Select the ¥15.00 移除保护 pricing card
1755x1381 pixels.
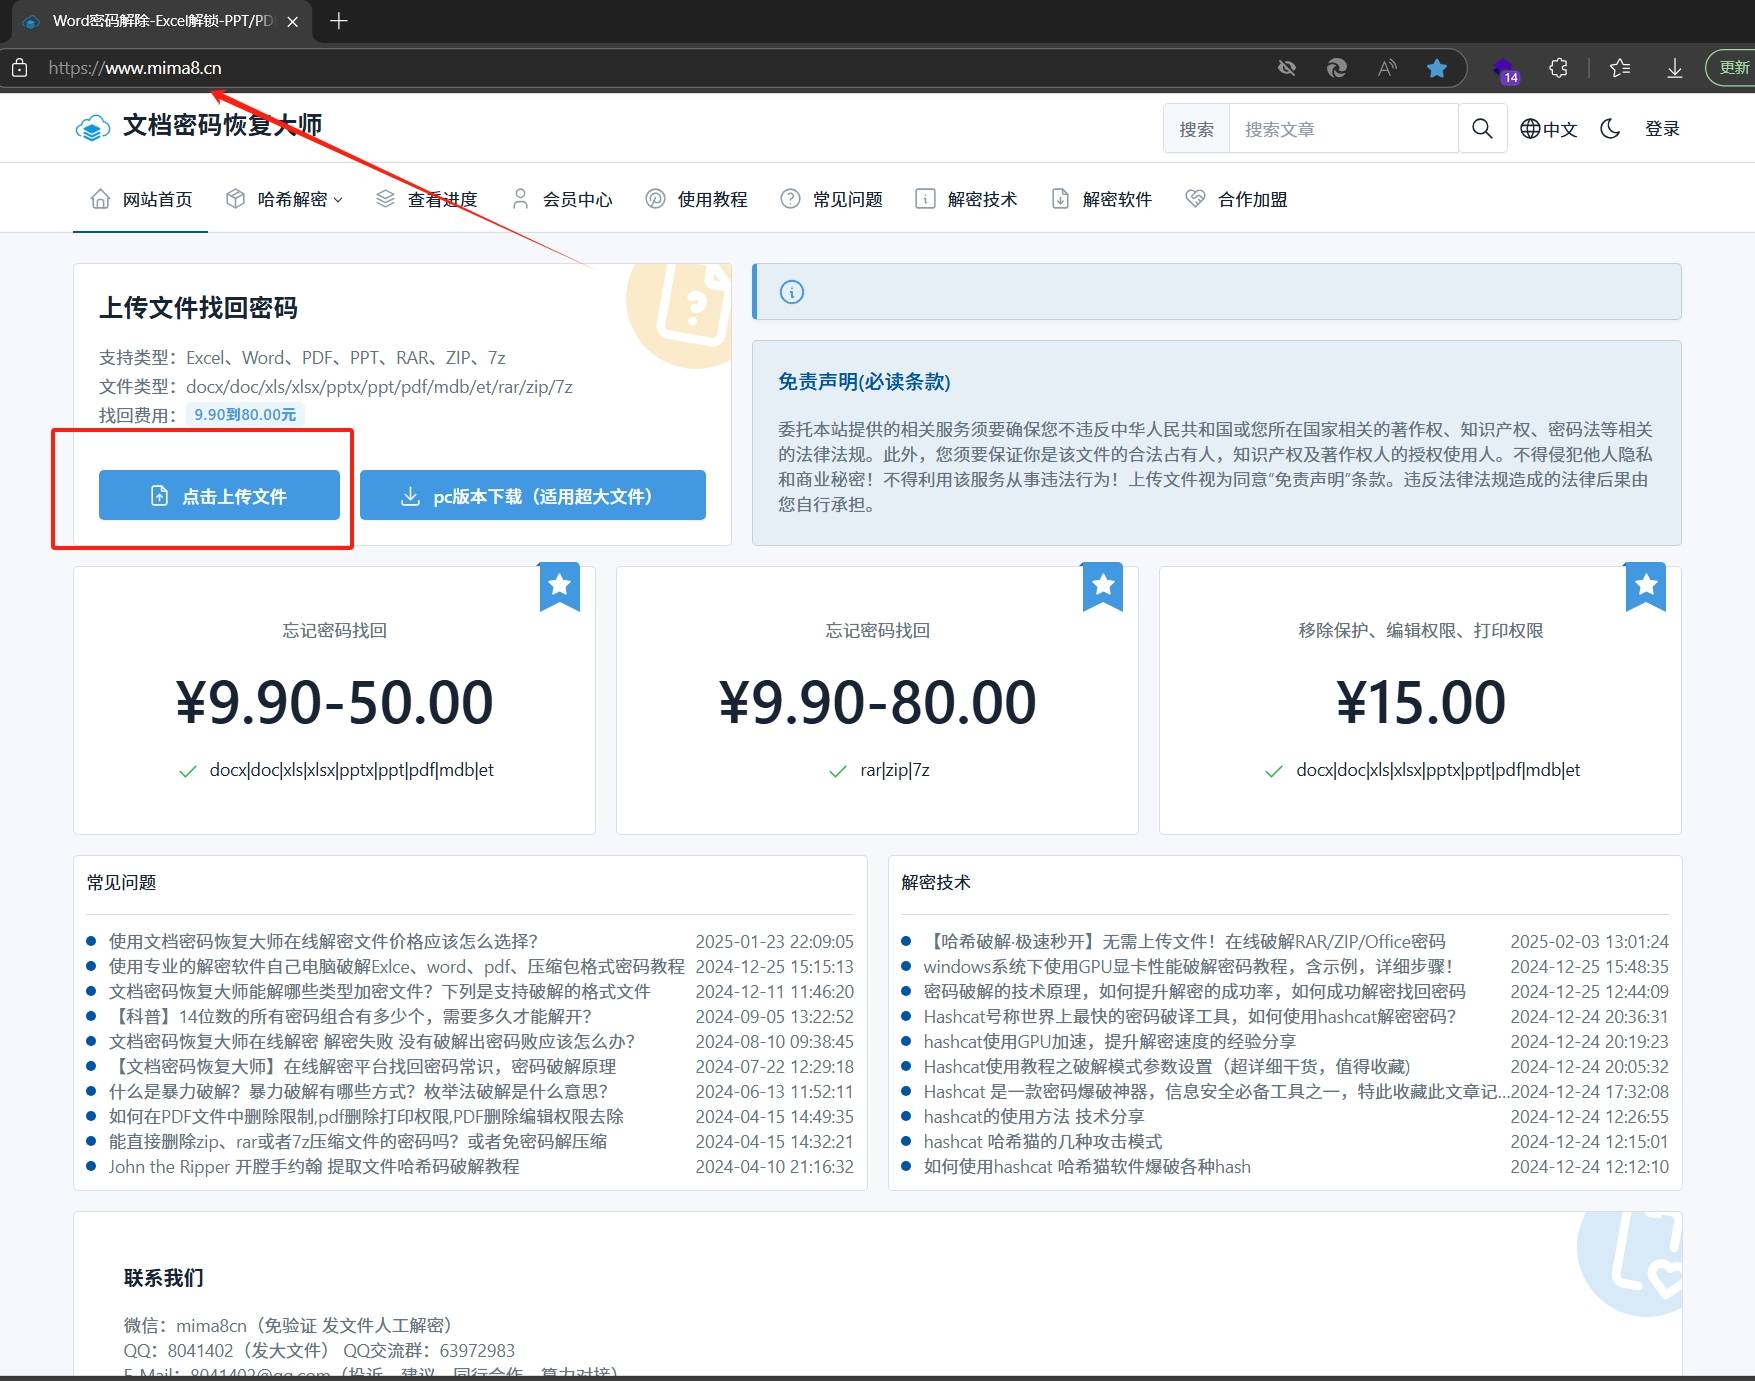pos(1420,700)
